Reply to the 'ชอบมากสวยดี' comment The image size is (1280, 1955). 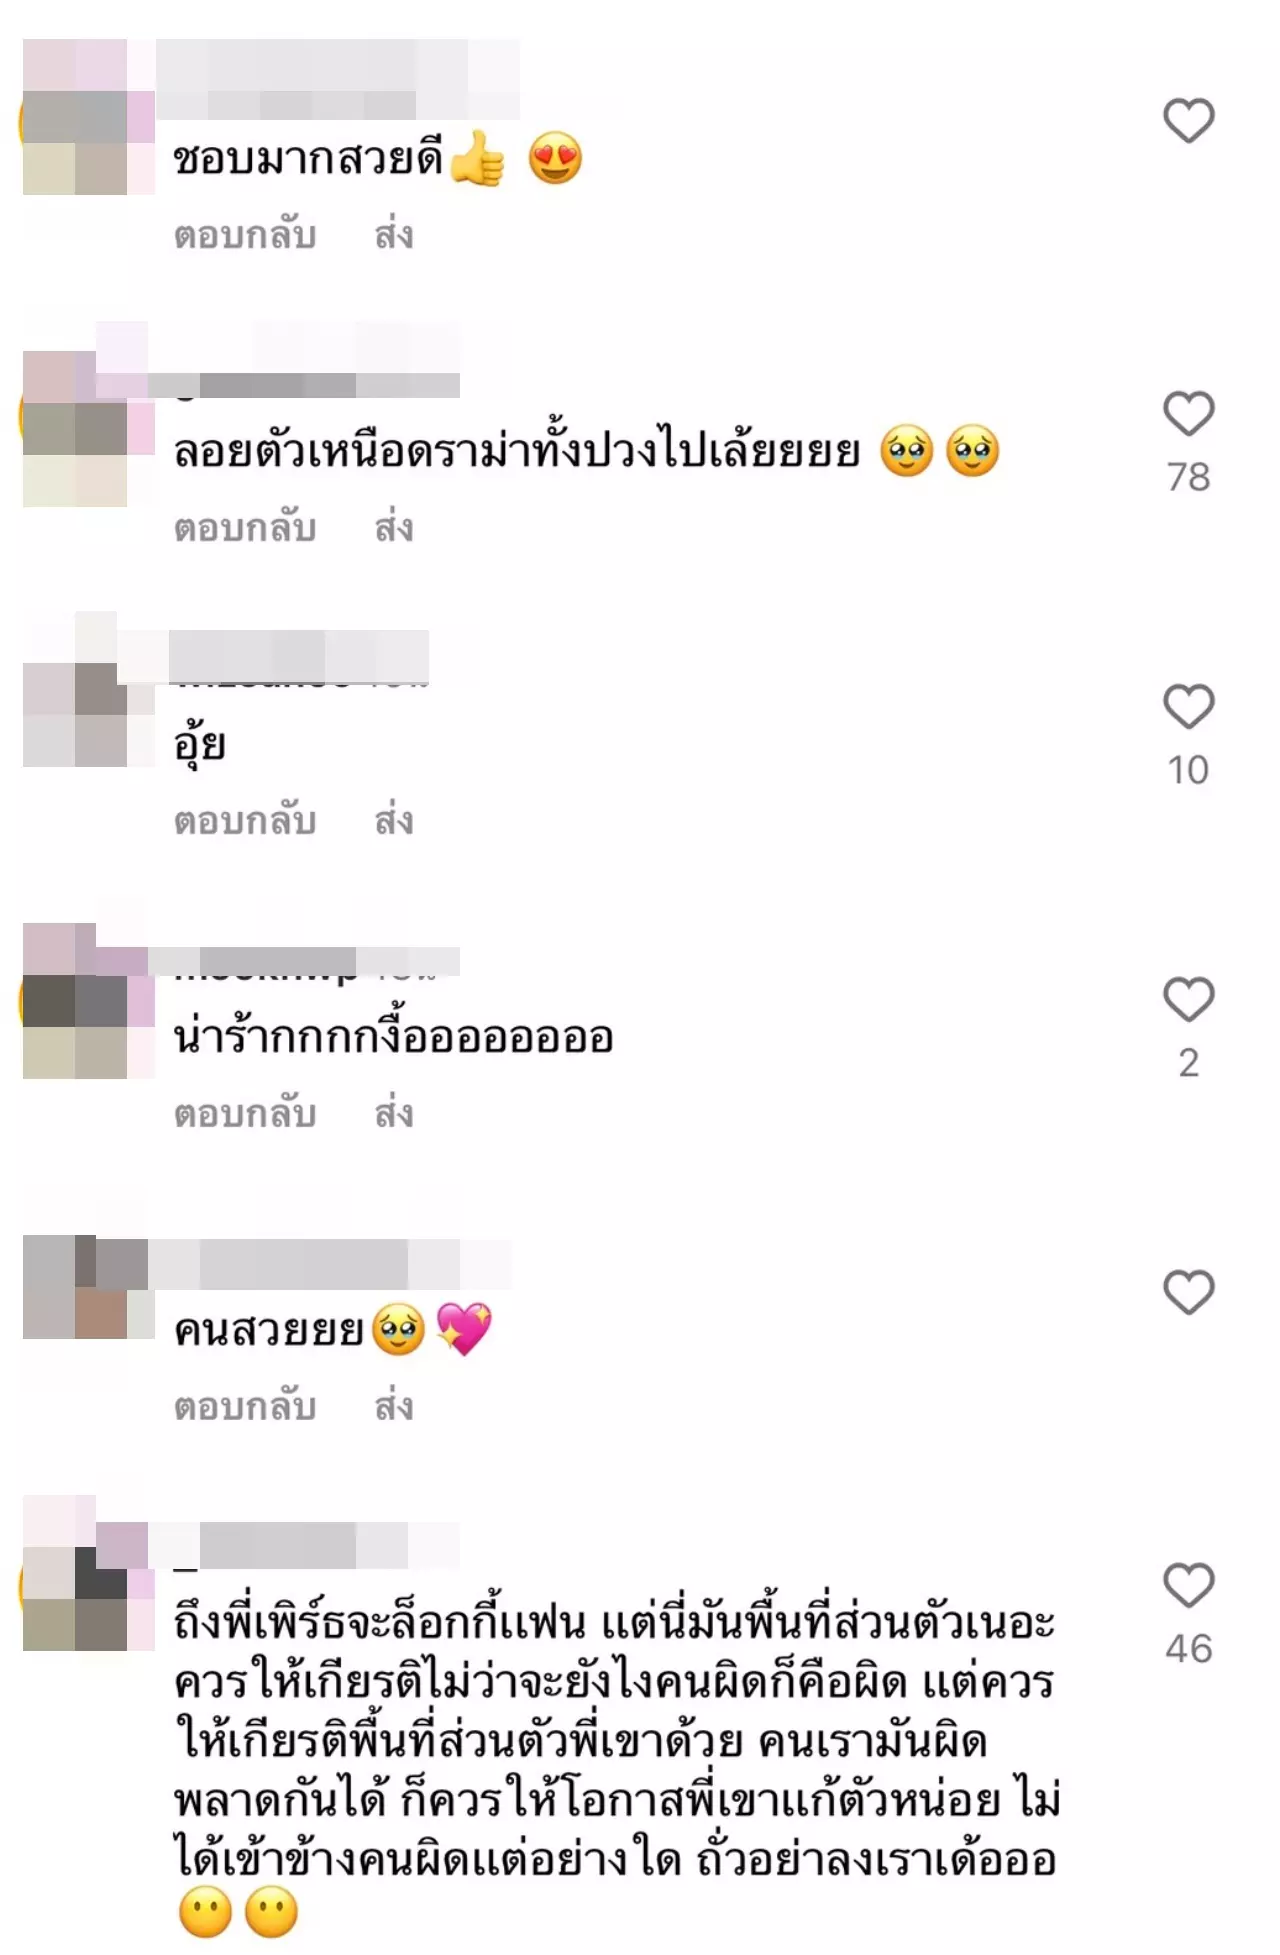point(245,235)
